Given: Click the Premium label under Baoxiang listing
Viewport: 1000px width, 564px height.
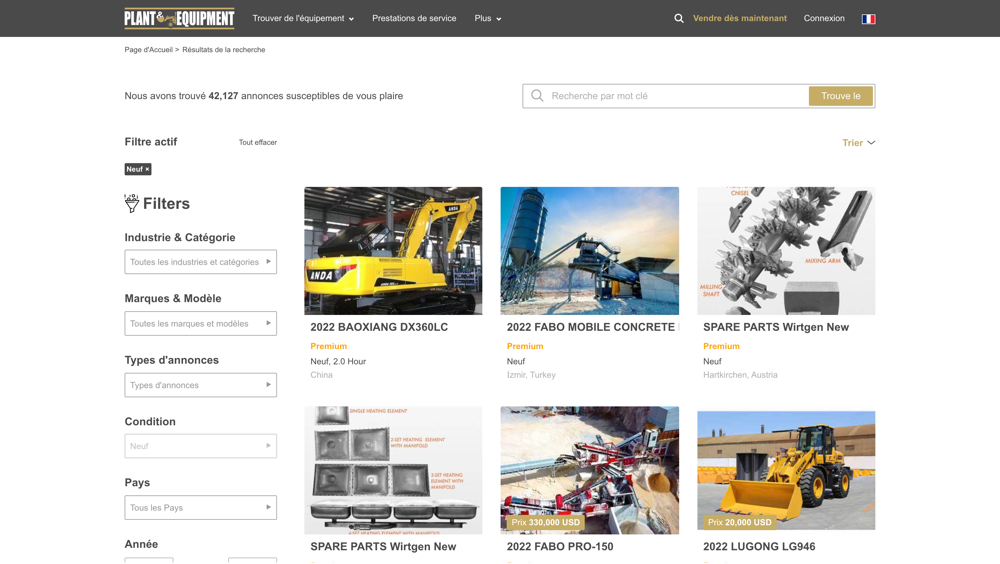Looking at the screenshot, I should pos(328,346).
